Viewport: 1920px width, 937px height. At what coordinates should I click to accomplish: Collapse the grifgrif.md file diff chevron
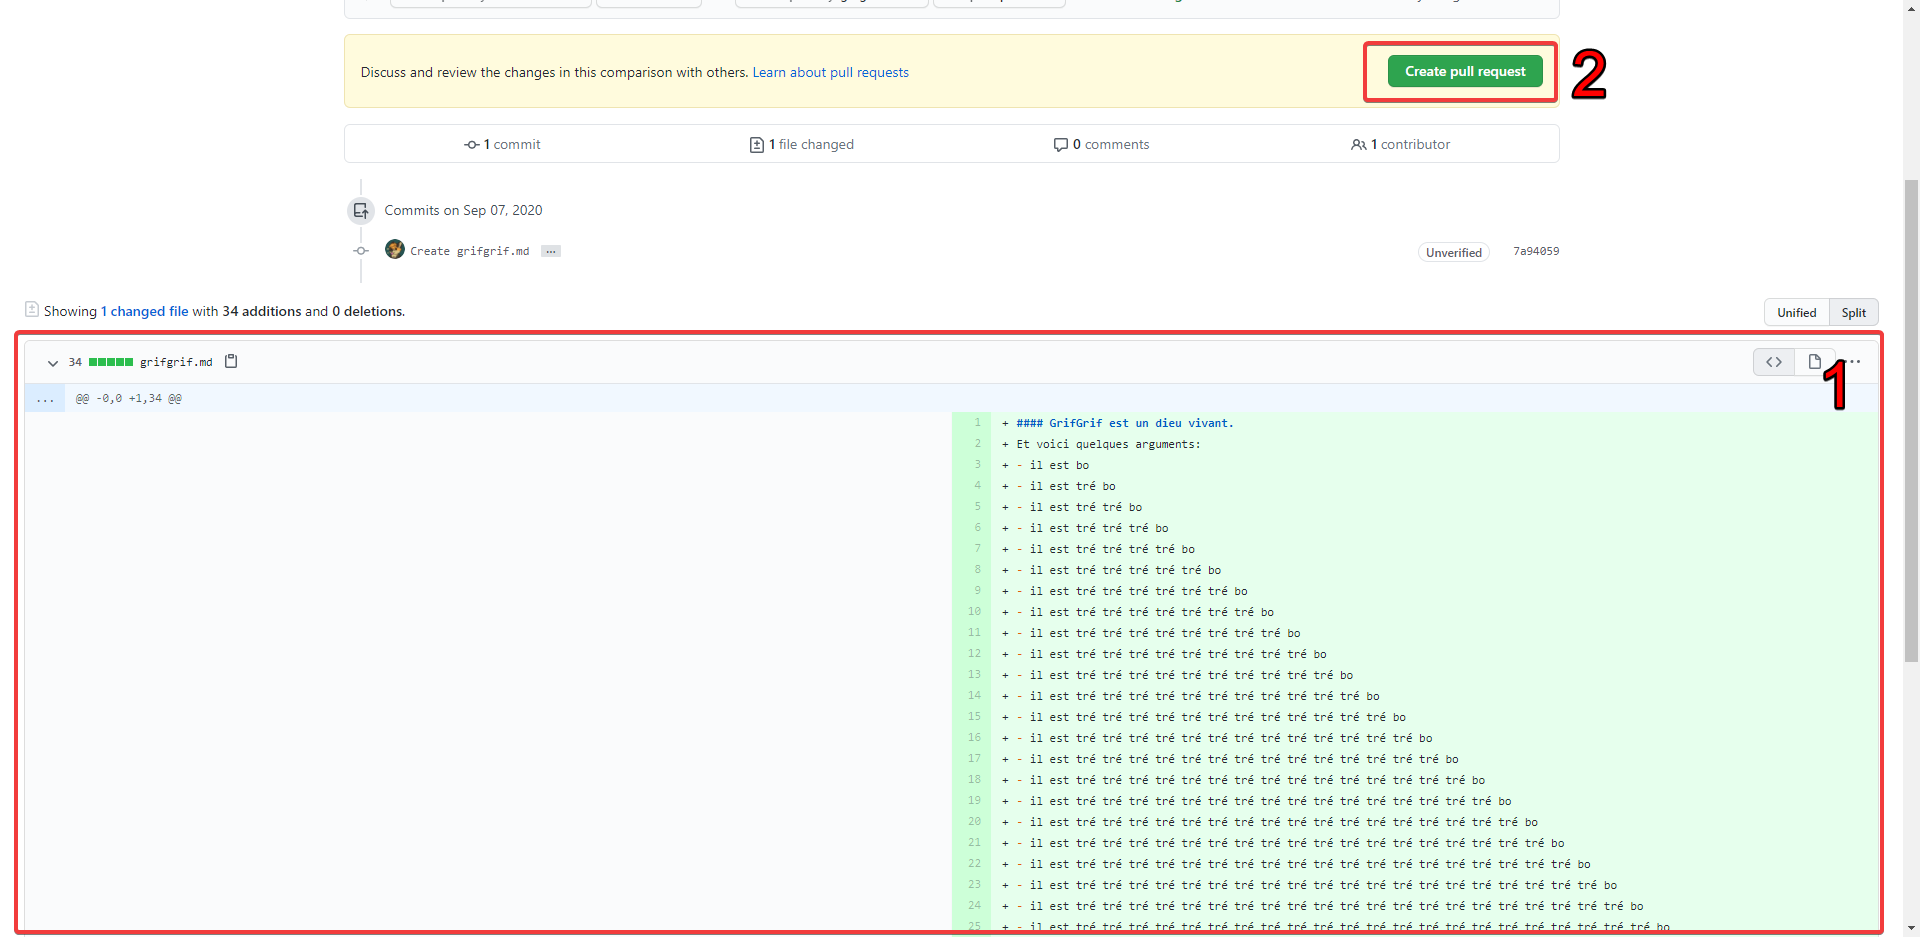pos(53,363)
